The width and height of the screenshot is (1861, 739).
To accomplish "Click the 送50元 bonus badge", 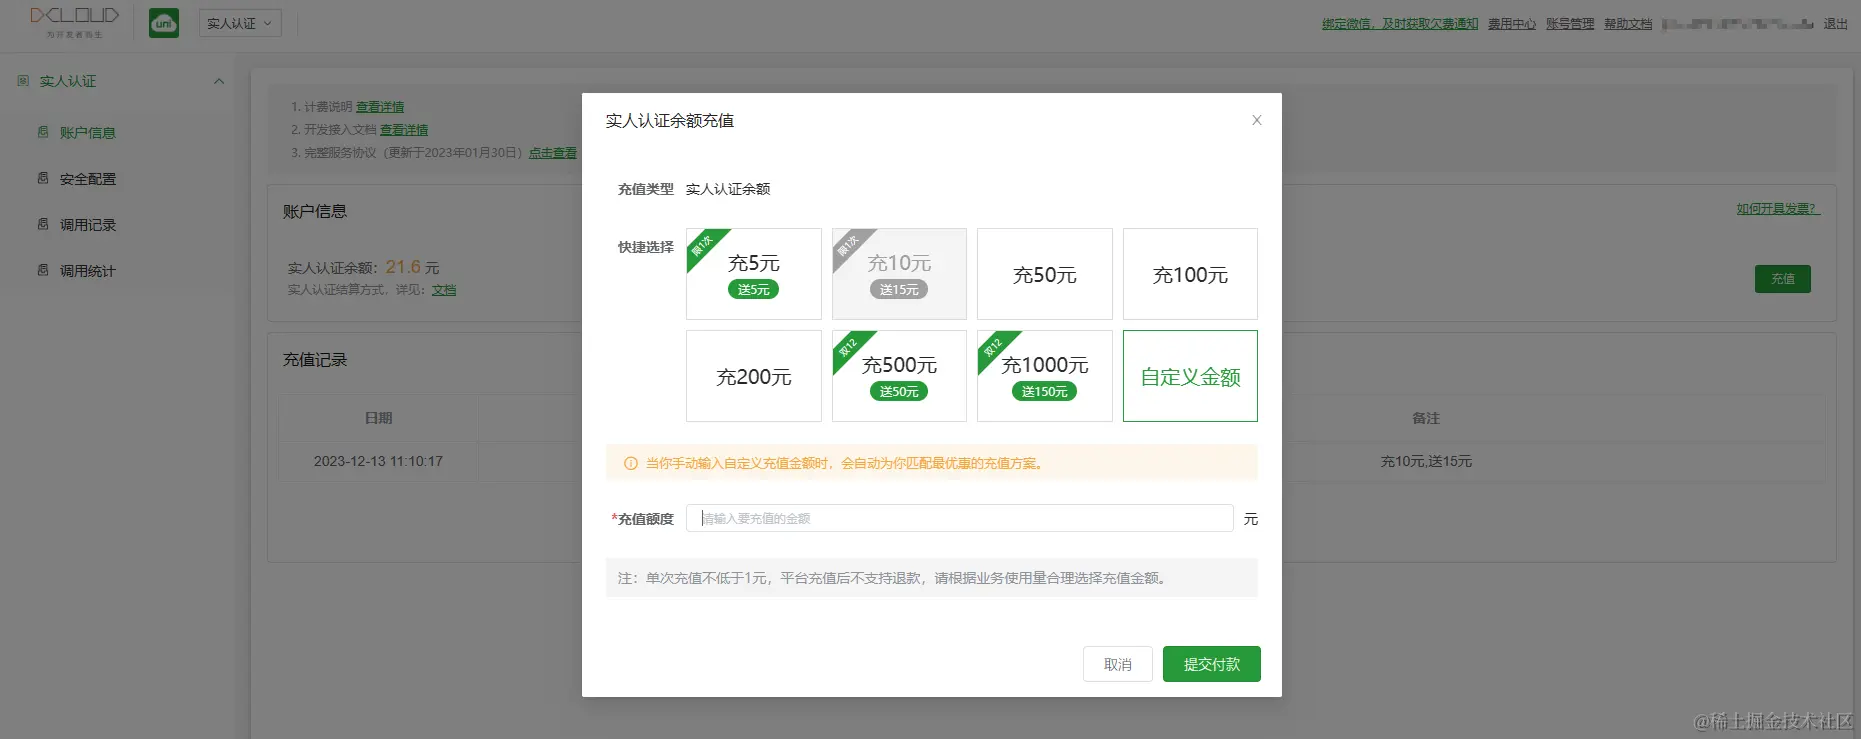I will pyautogui.click(x=899, y=392).
